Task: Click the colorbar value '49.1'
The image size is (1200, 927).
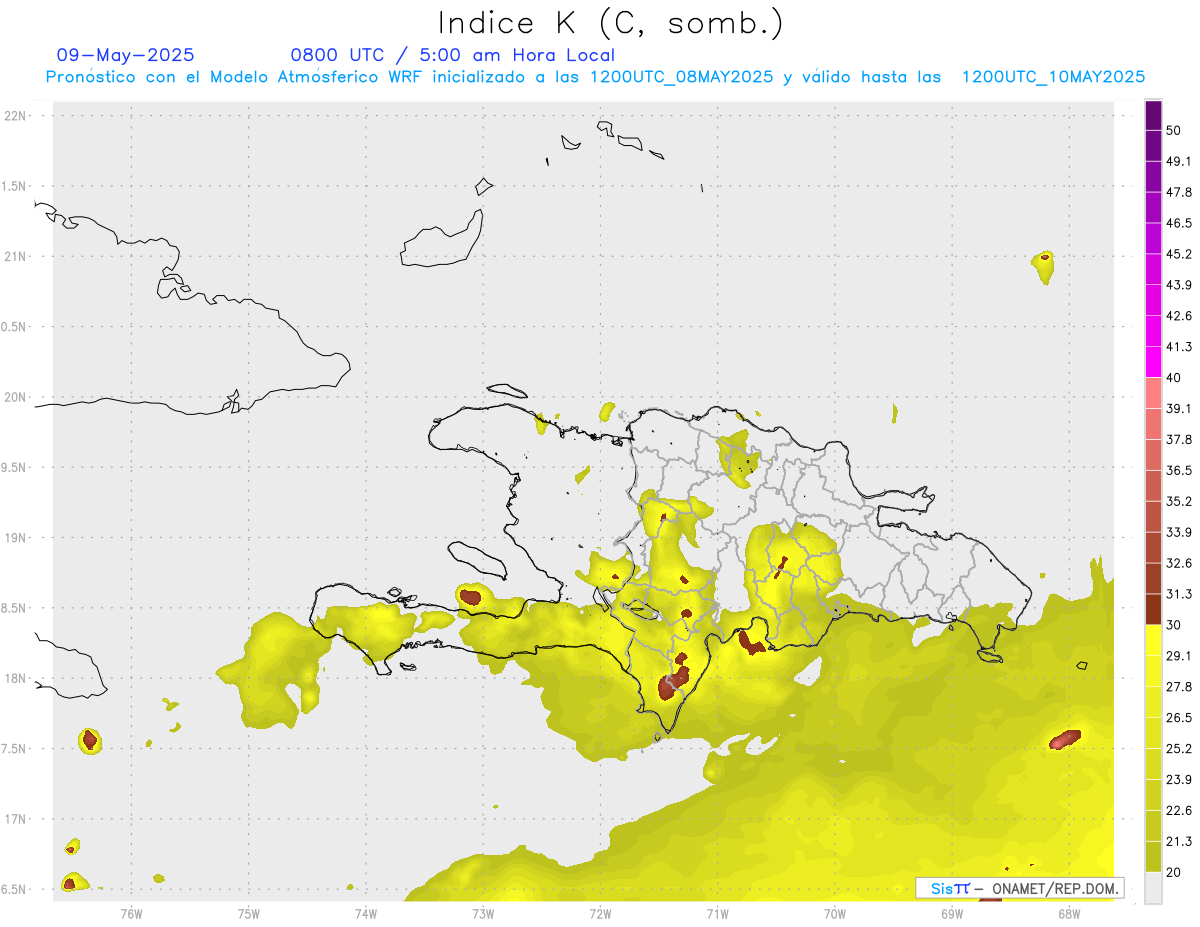Action: 1179,161
